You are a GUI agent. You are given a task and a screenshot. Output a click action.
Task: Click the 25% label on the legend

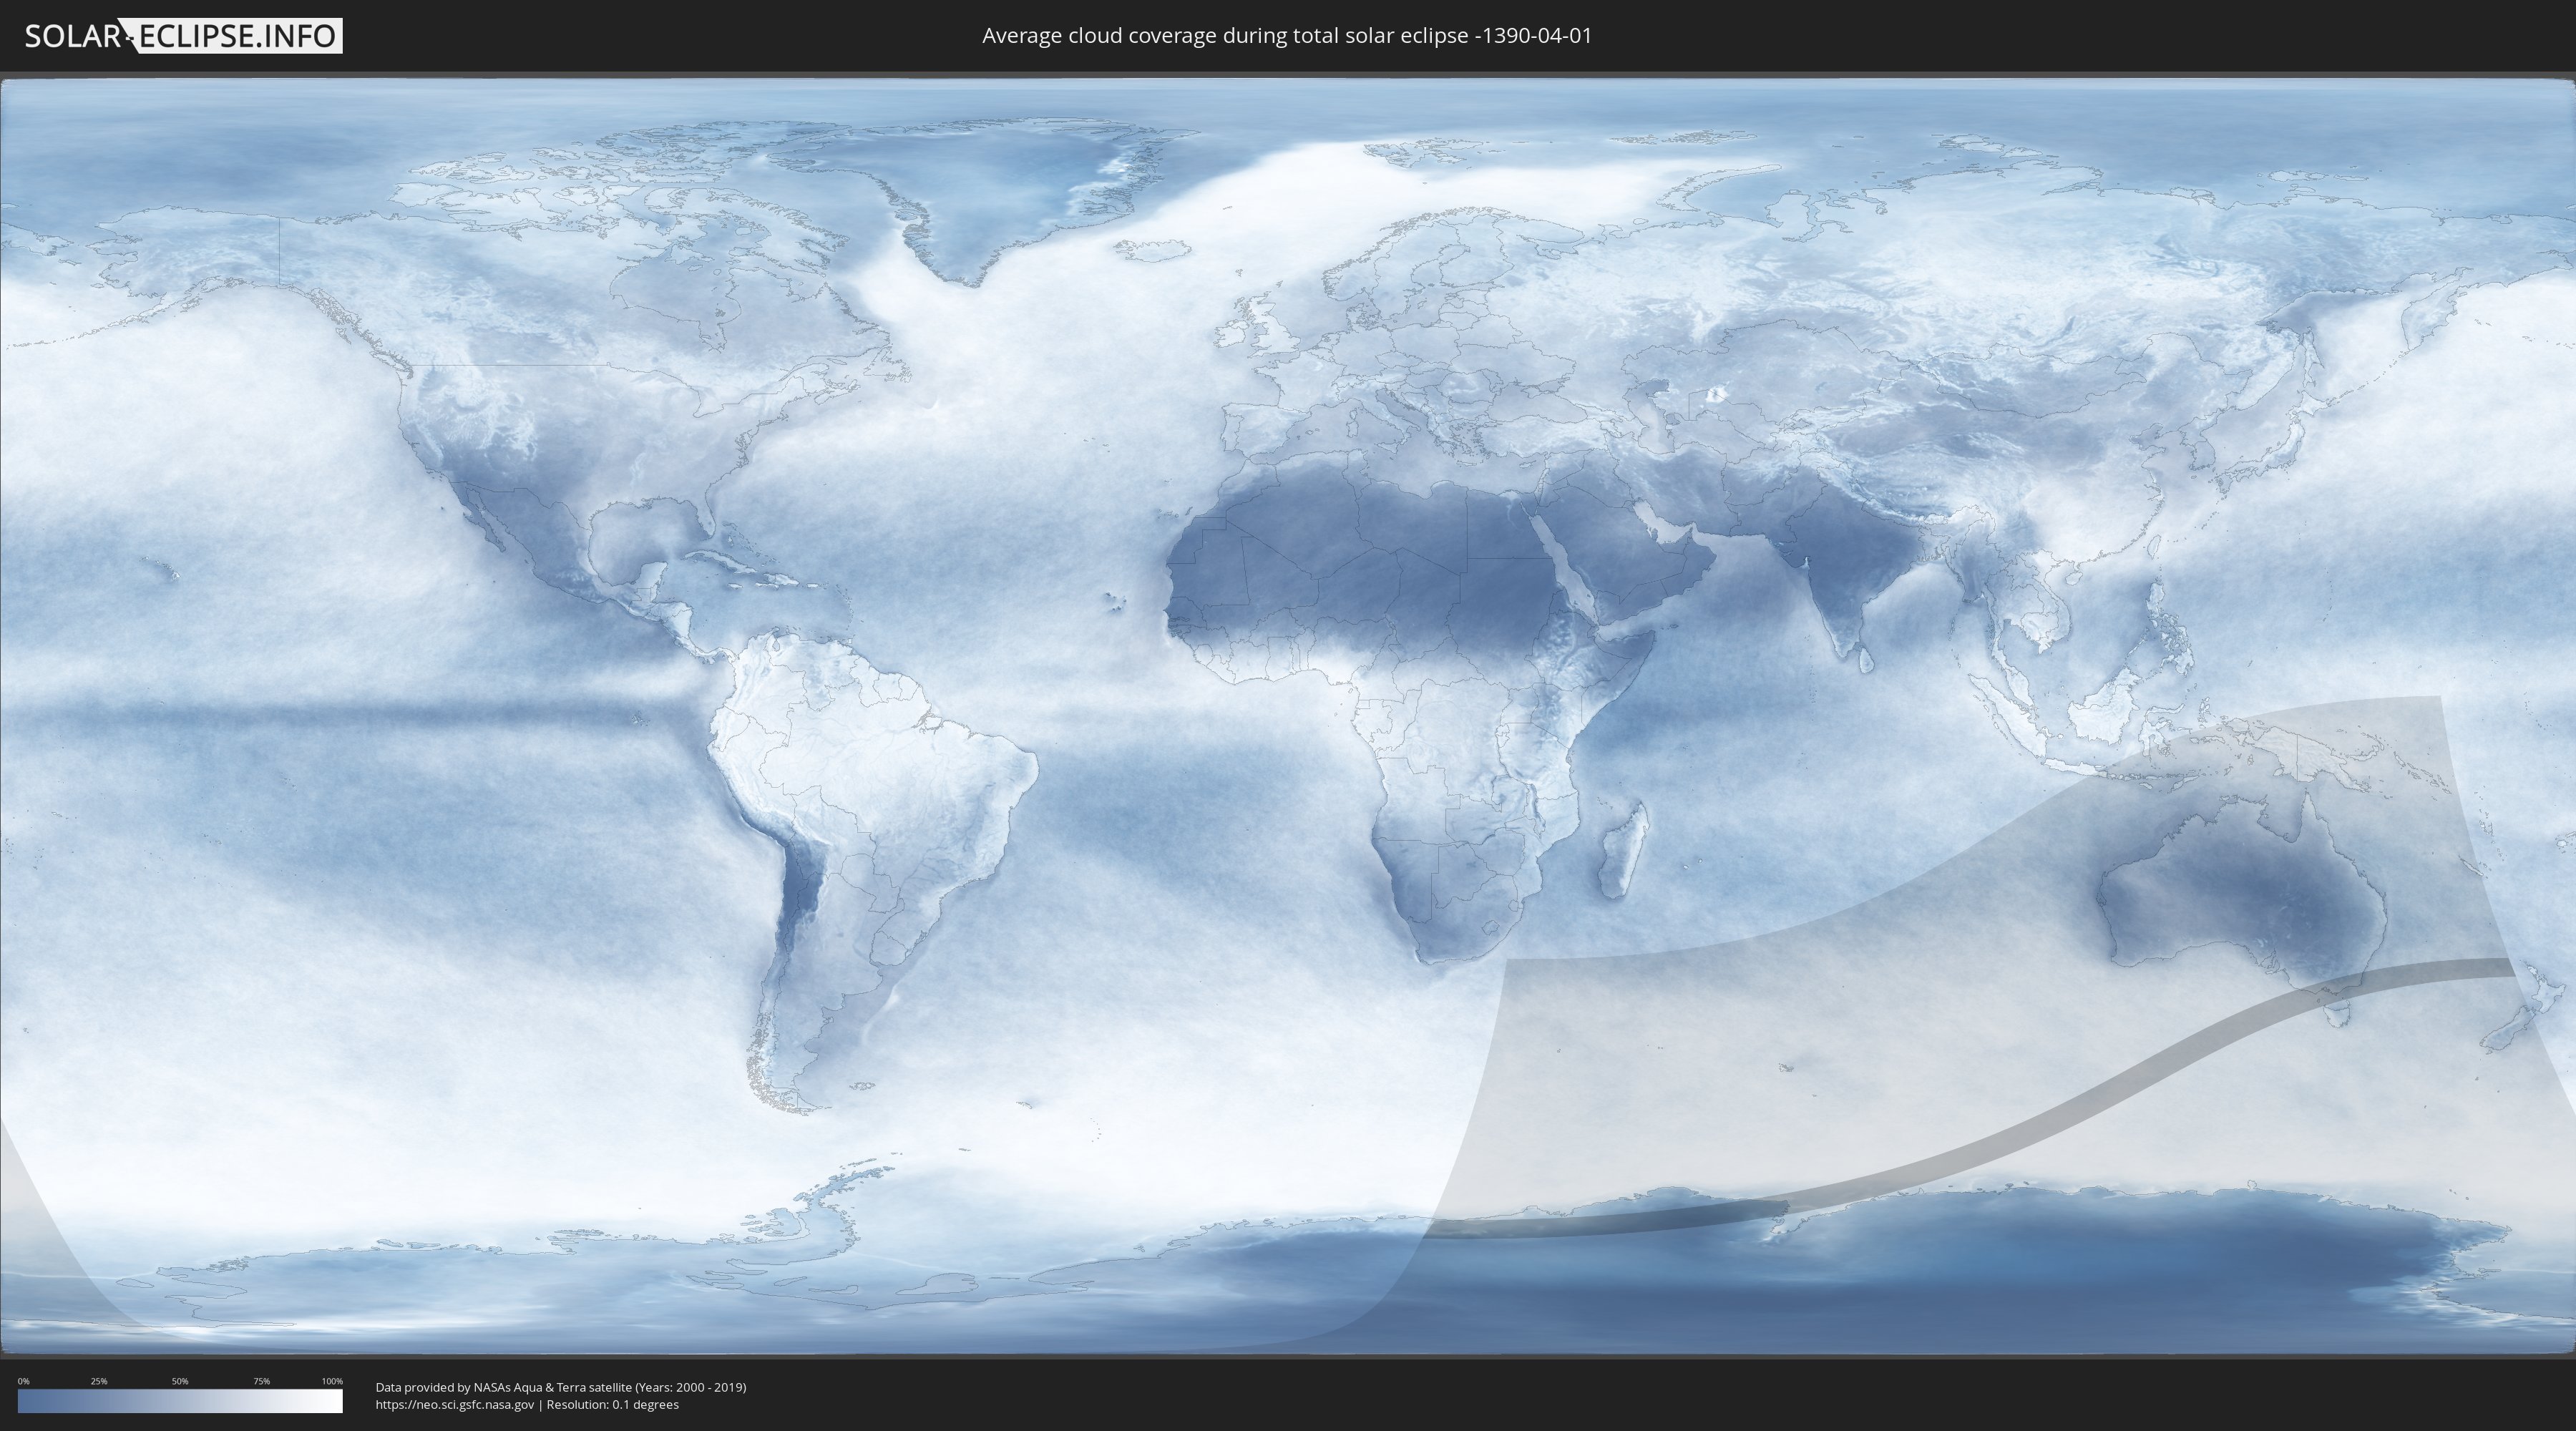click(99, 1381)
